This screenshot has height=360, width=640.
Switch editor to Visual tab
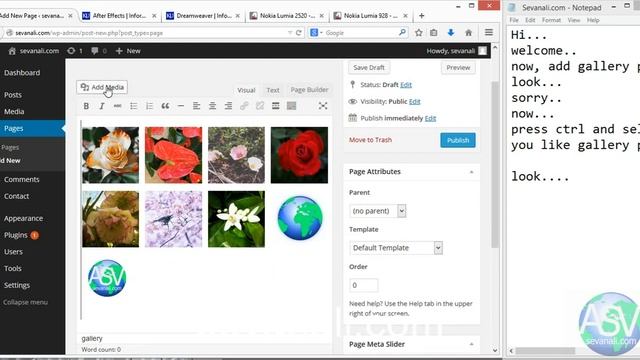[246, 90]
